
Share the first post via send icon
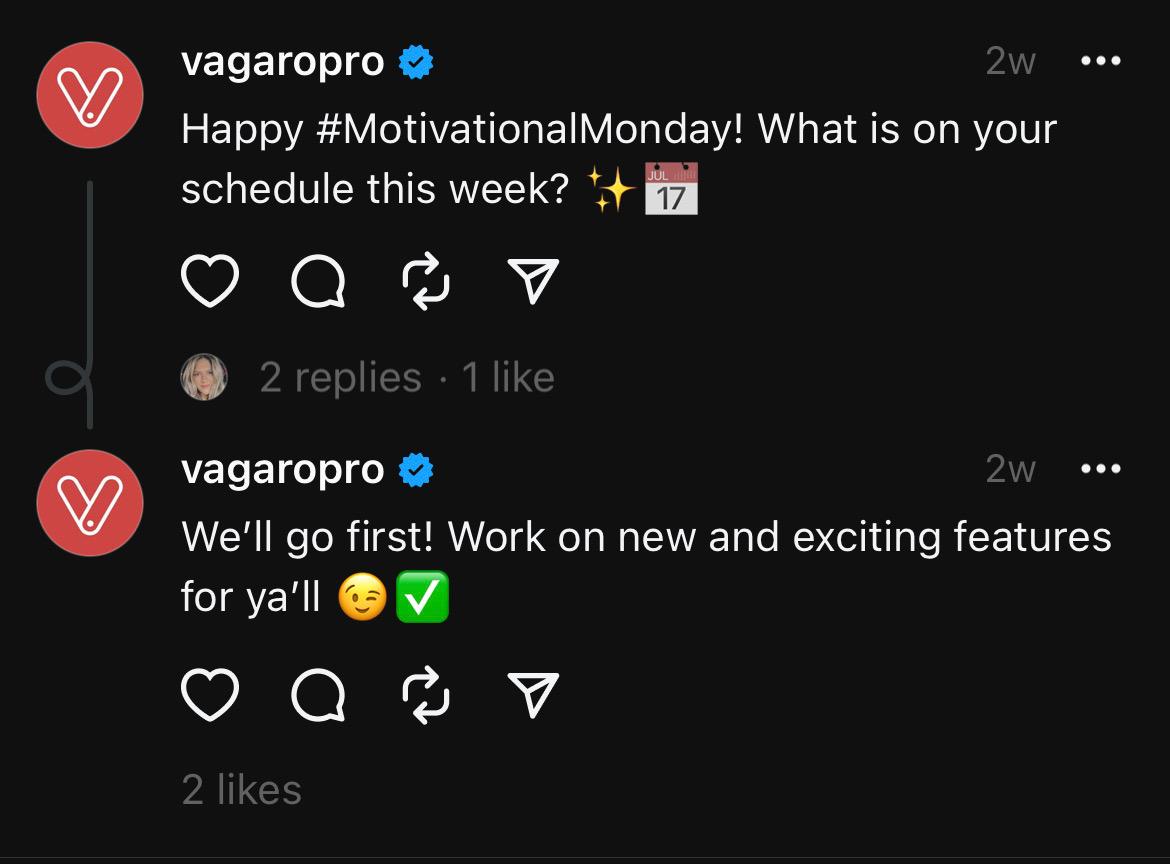click(x=533, y=282)
